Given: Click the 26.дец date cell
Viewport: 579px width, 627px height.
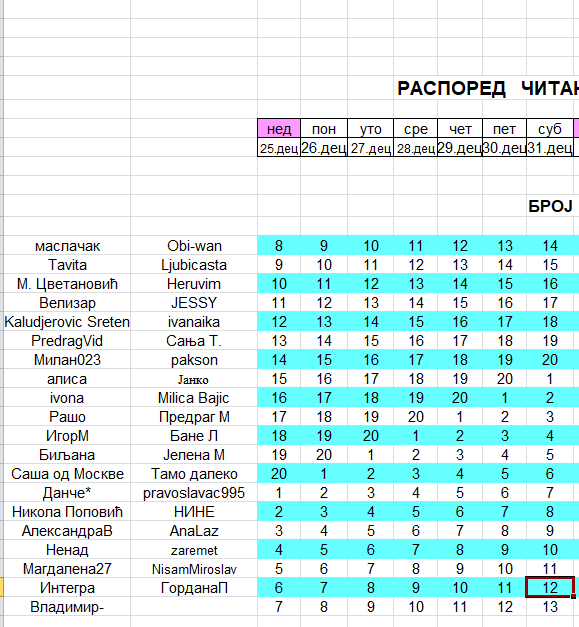Looking at the screenshot, I should (x=323, y=148).
